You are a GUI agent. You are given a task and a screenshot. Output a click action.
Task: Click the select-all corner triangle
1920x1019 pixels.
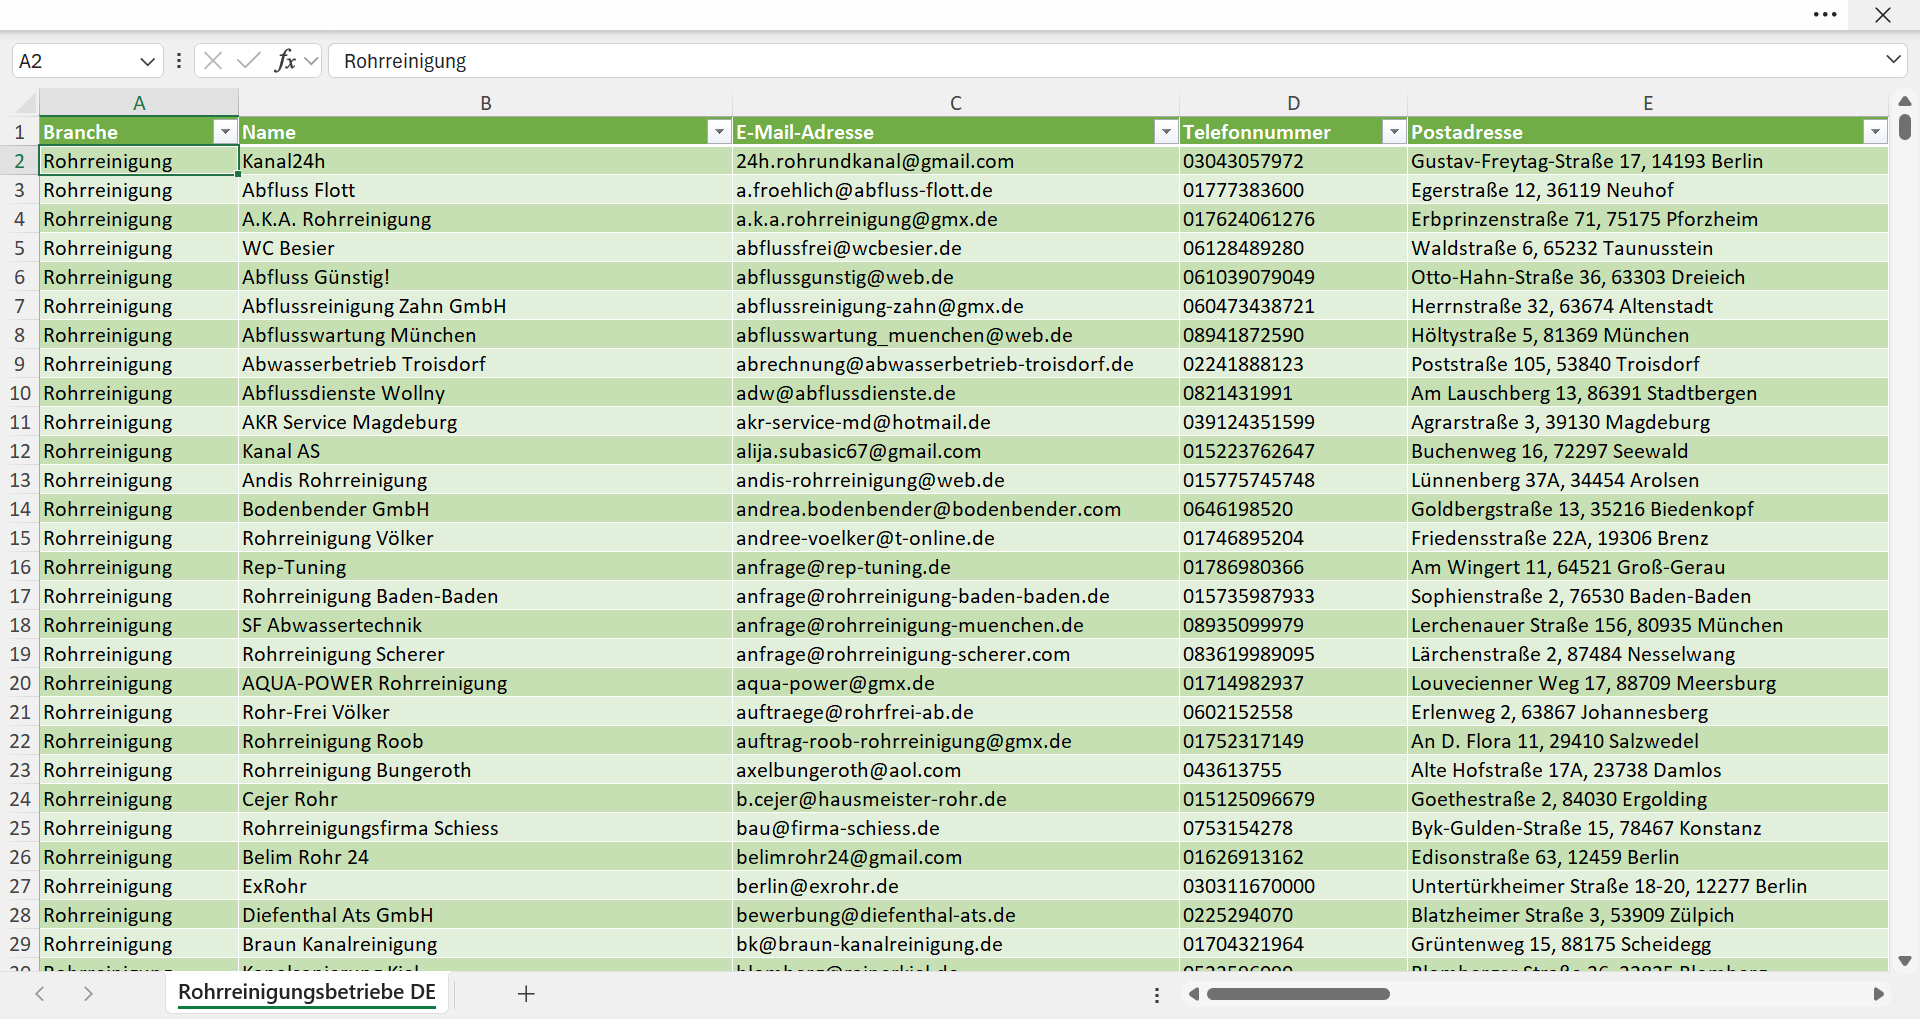[x=25, y=103]
